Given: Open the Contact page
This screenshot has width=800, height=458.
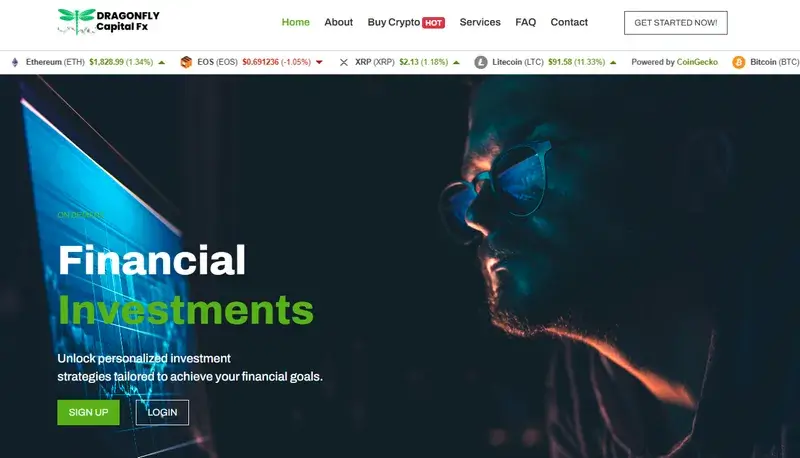Looking at the screenshot, I should tap(569, 22).
